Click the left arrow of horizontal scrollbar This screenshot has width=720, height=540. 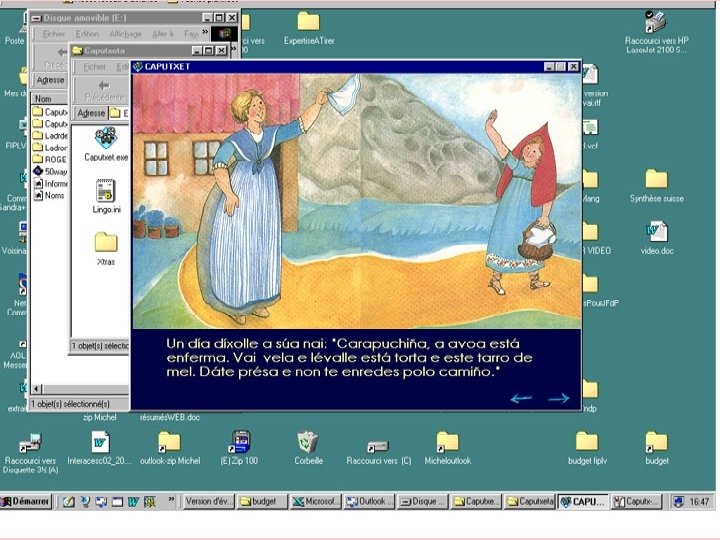coord(37,389)
